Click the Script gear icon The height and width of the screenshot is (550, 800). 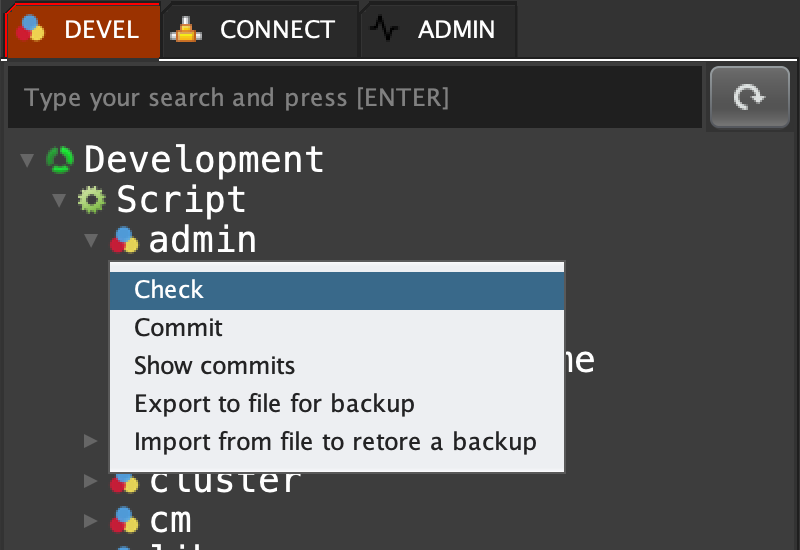pos(92,200)
